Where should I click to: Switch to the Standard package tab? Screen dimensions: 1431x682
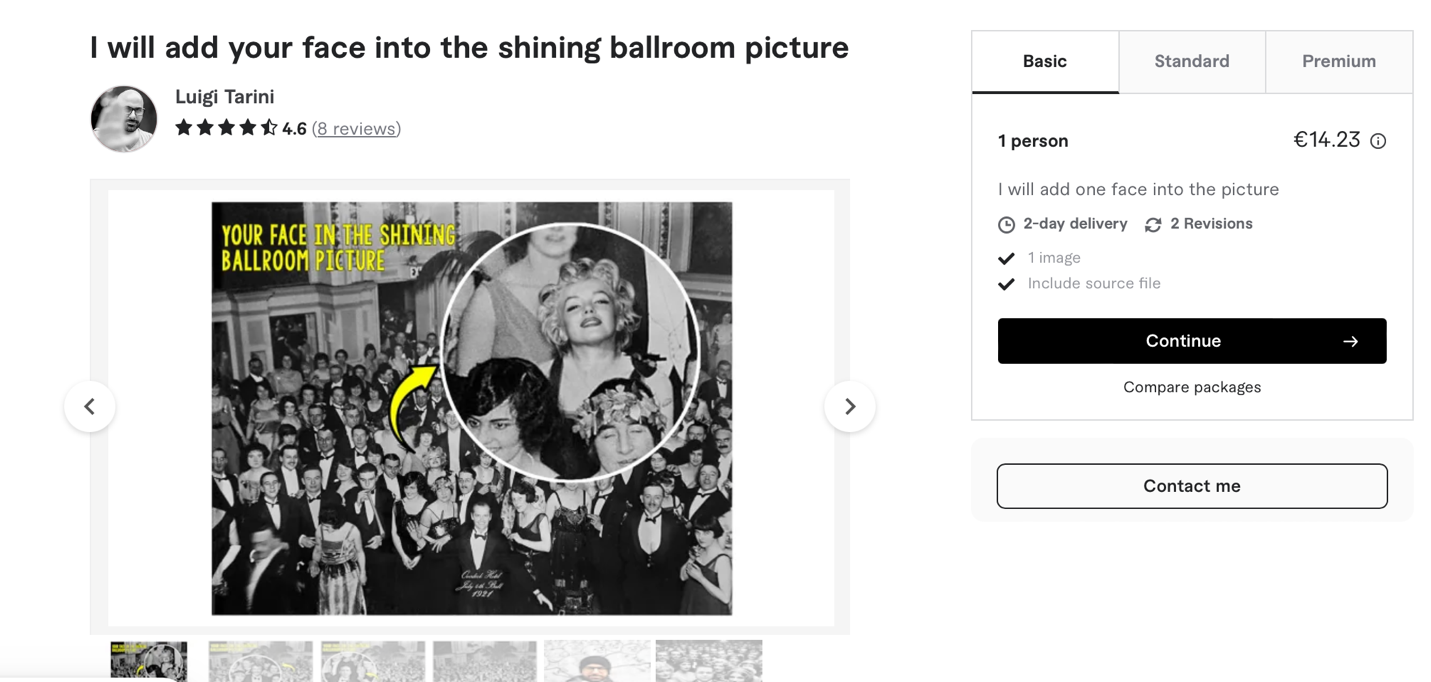point(1191,61)
